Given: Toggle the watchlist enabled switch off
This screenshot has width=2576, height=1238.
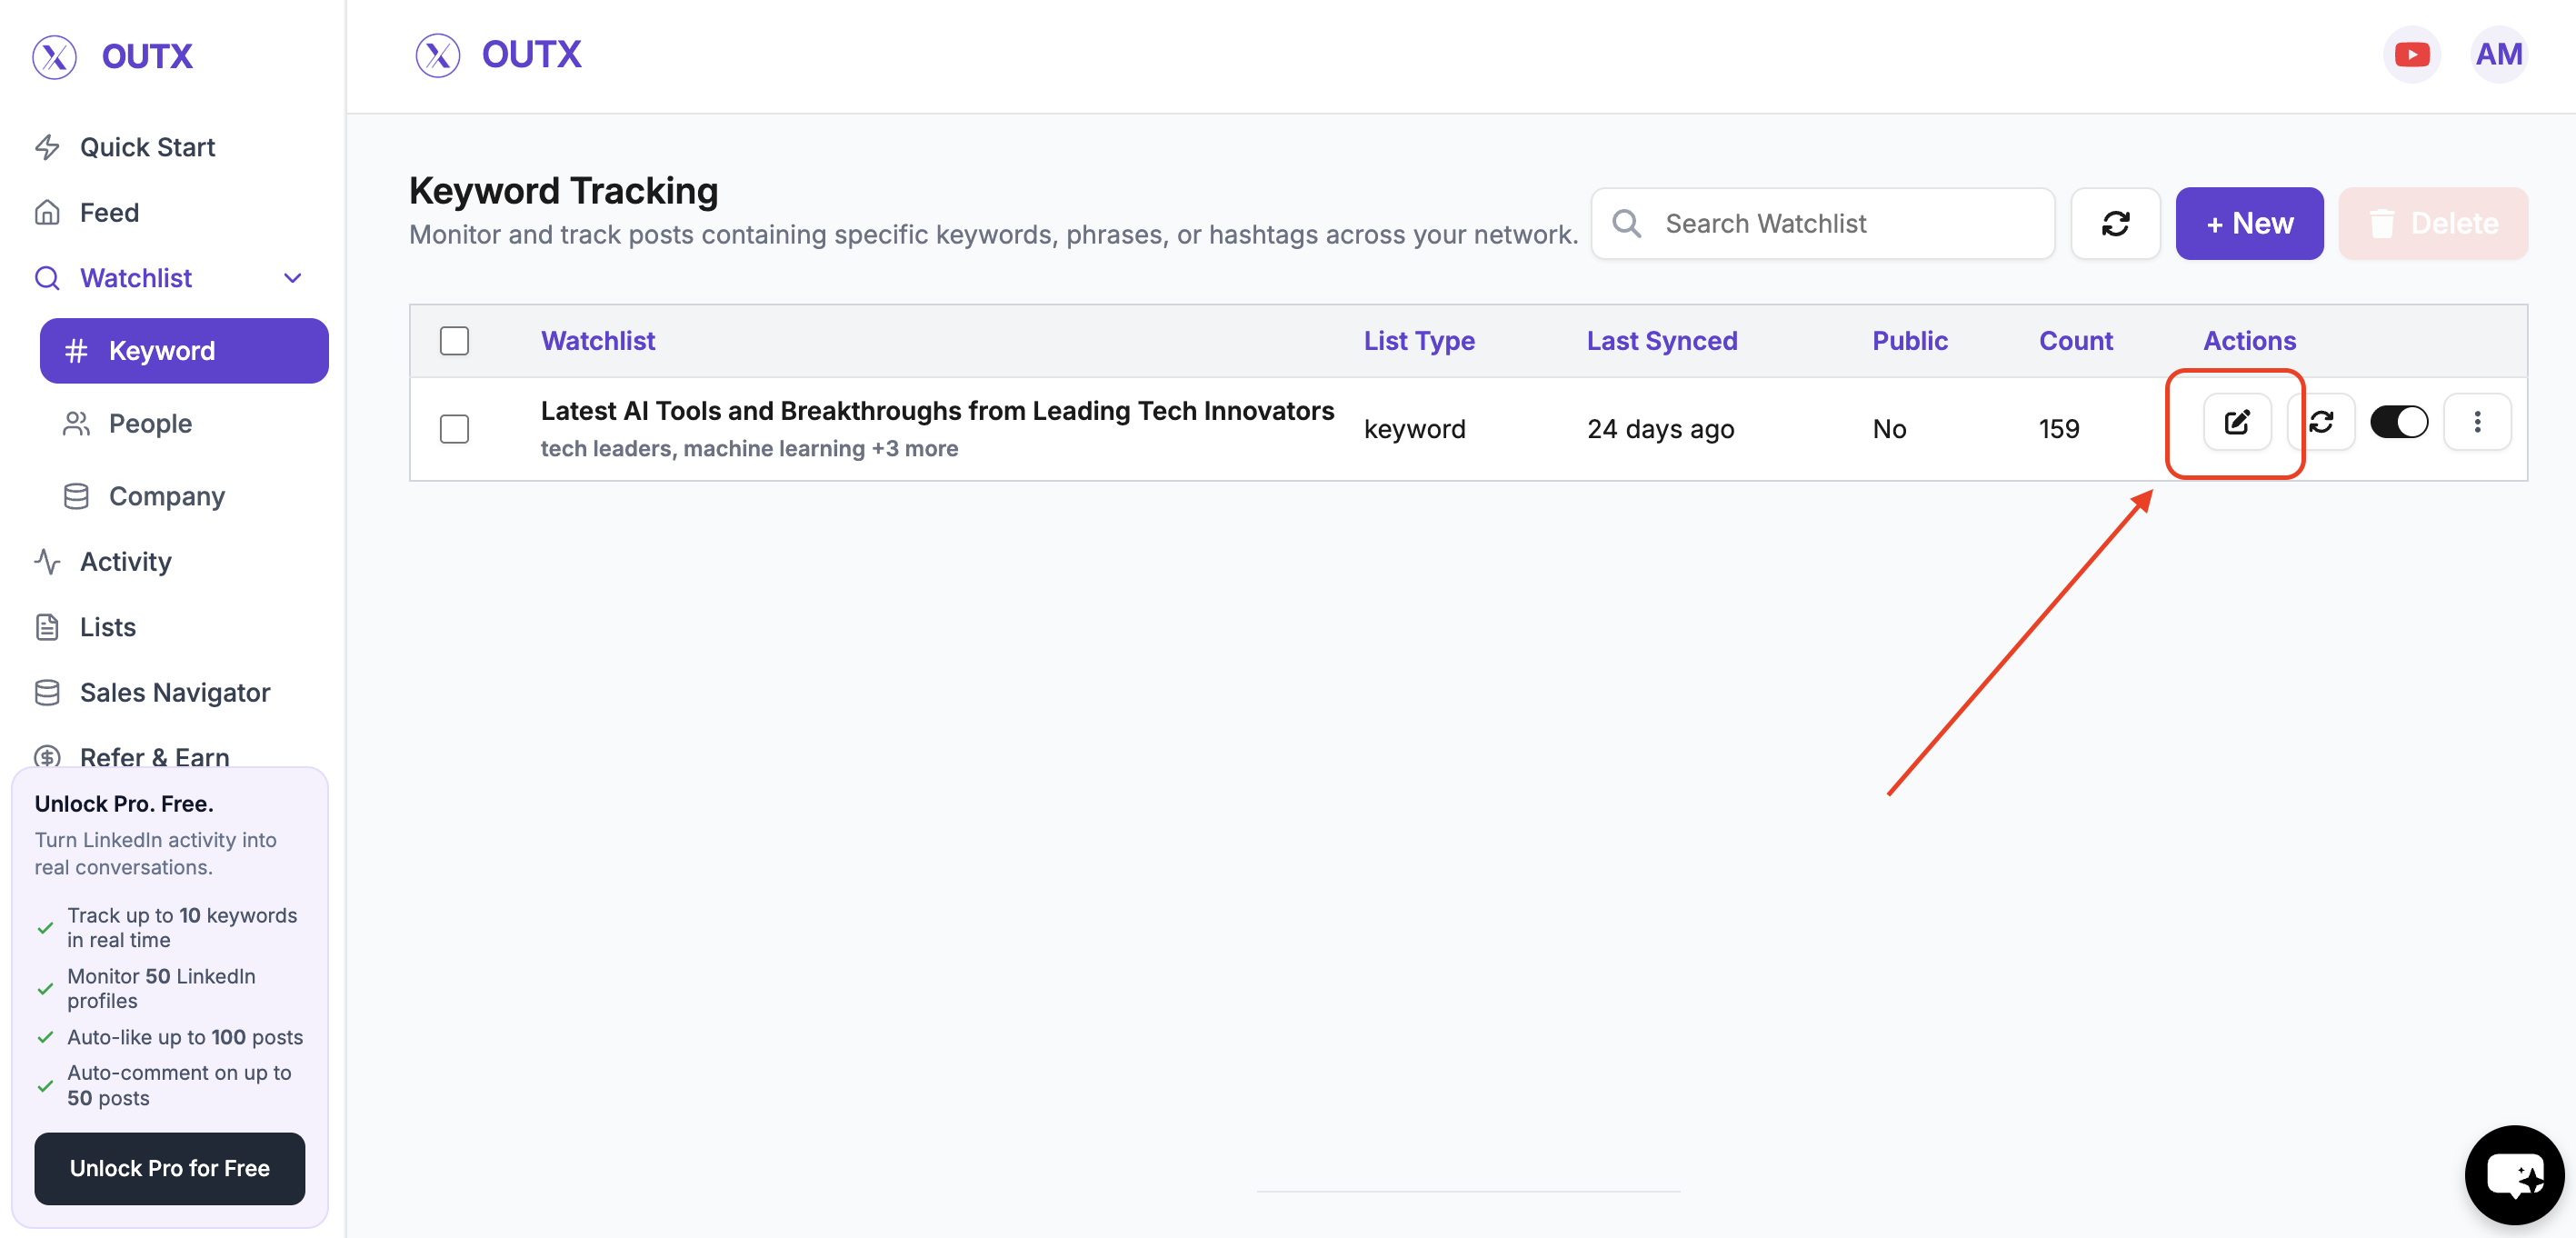Looking at the screenshot, I should pyautogui.click(x=2398, y=423).
